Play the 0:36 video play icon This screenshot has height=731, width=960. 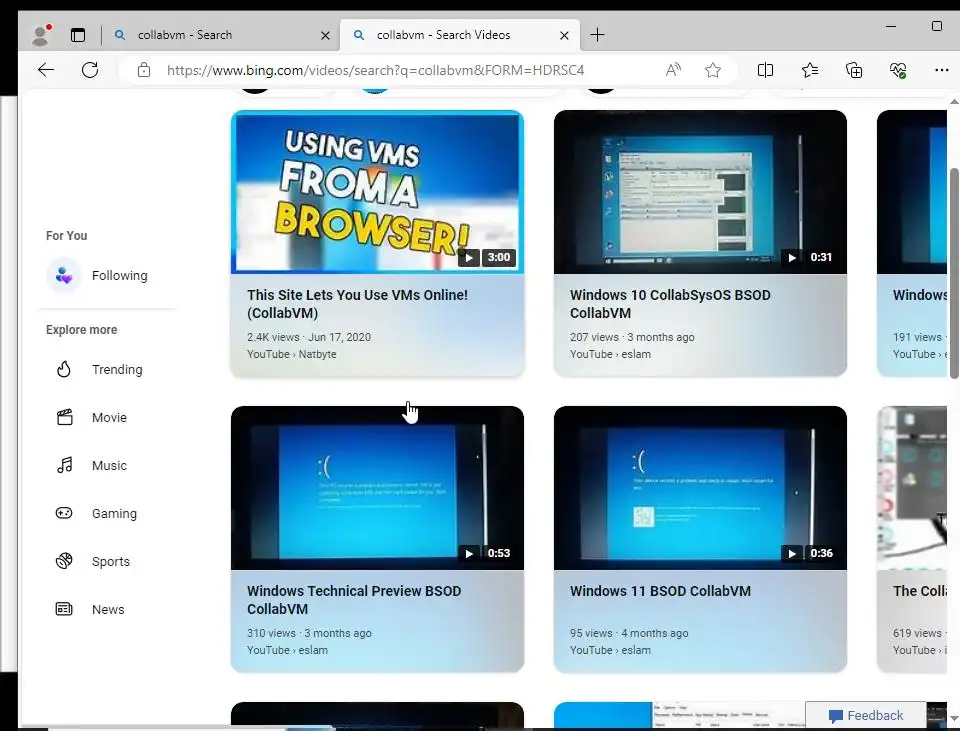[x=792, y=553]
